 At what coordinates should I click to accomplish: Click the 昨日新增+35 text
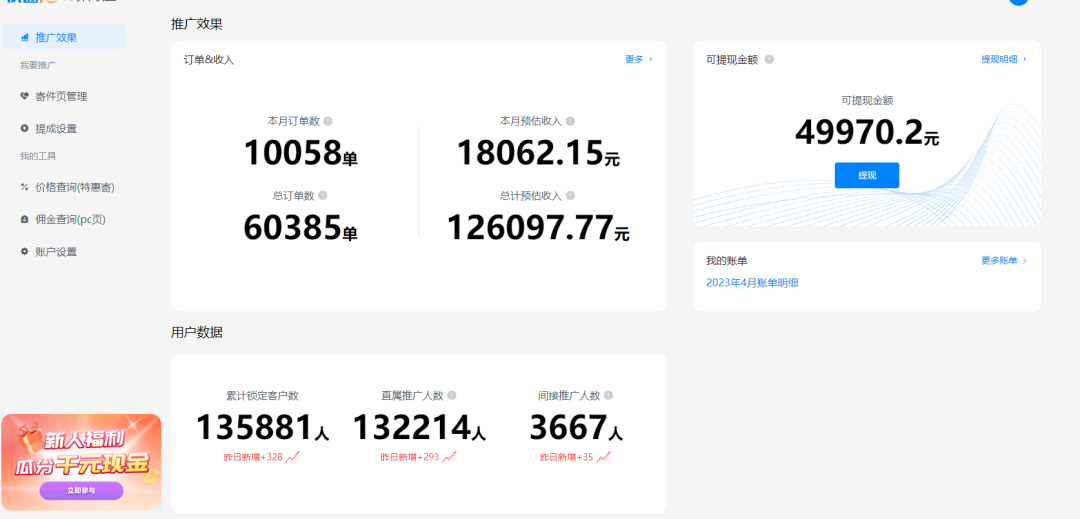click(566, 457)
